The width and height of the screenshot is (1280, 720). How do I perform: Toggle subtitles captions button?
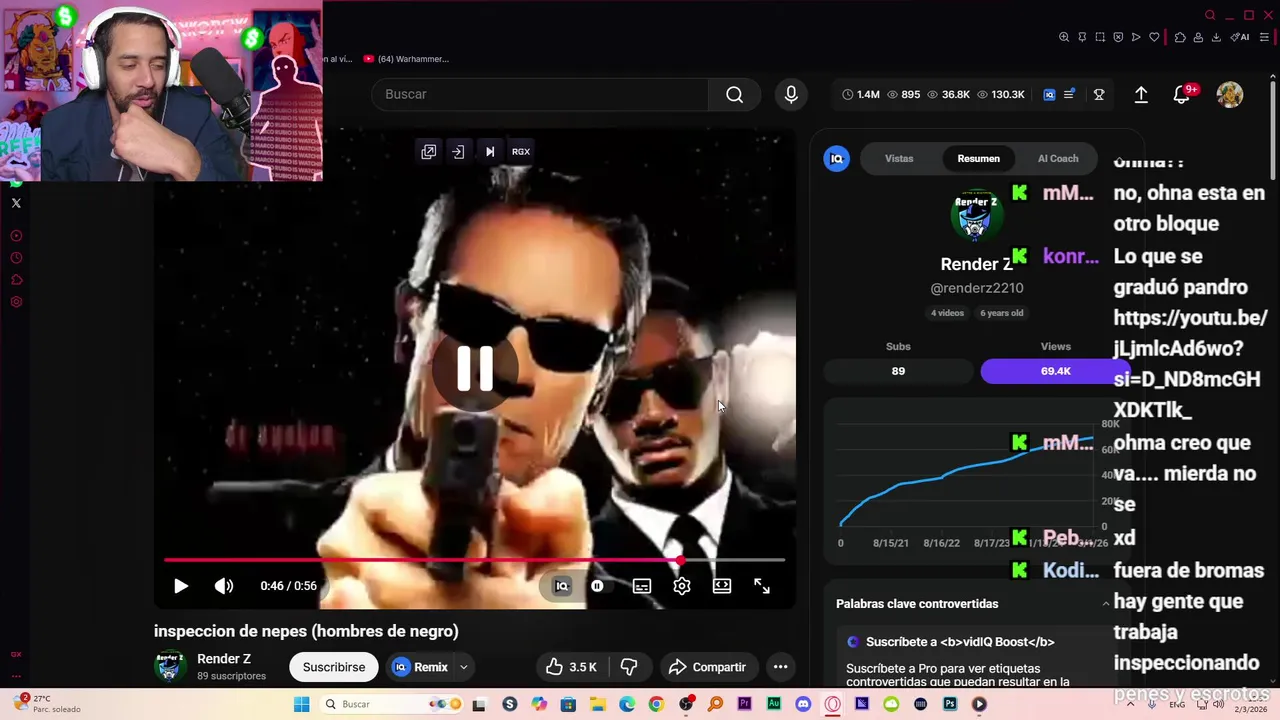(642, 586)
